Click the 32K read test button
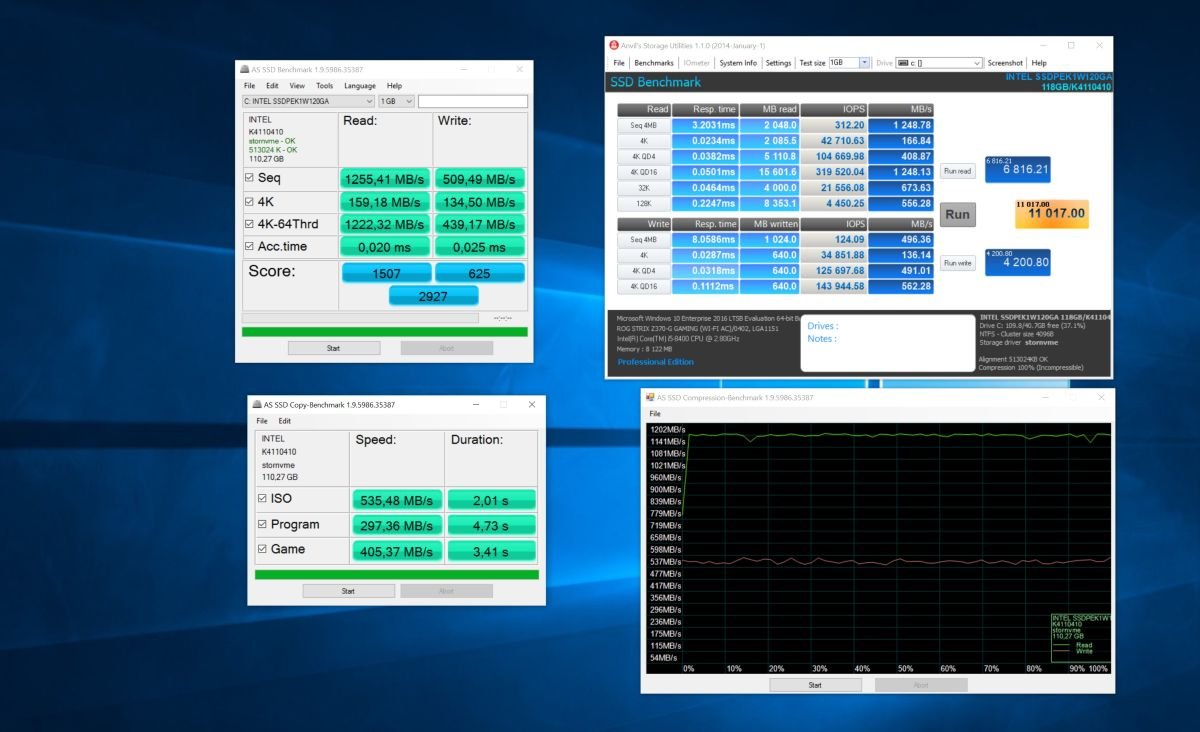1200x732 pixels. (643, 187)
